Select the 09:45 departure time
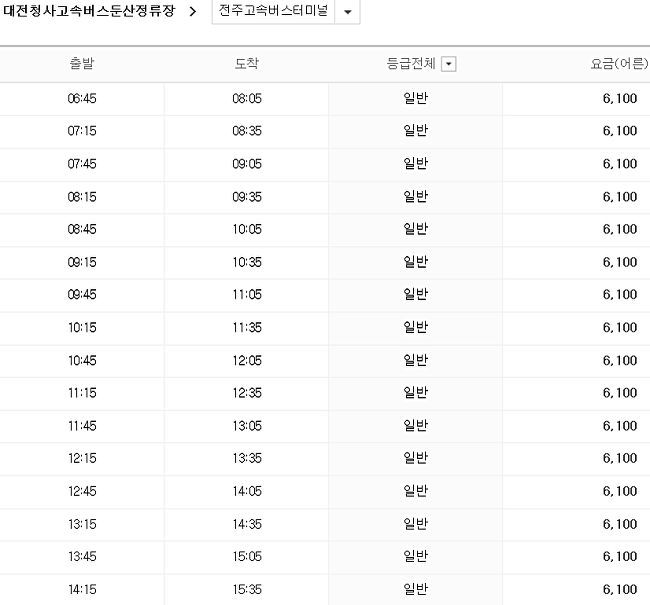 [82, 295]
